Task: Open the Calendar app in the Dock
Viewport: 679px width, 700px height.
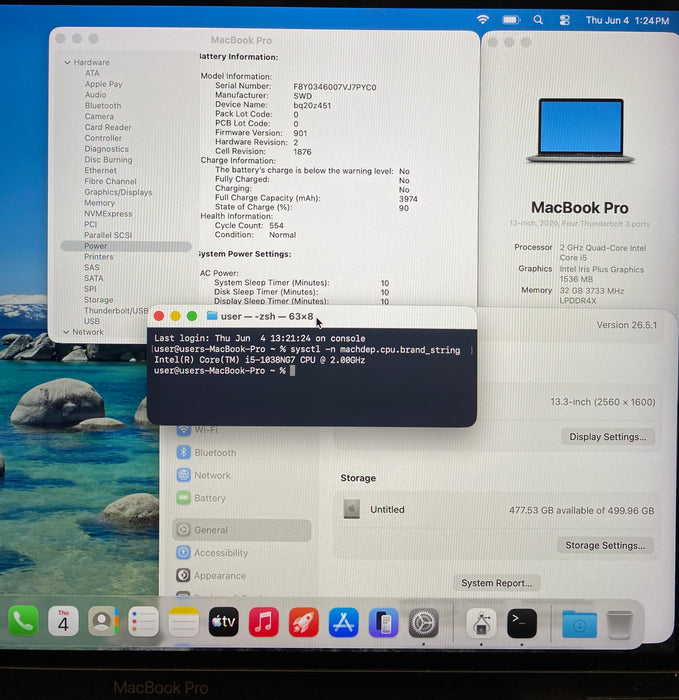Action: click(63, 621)
